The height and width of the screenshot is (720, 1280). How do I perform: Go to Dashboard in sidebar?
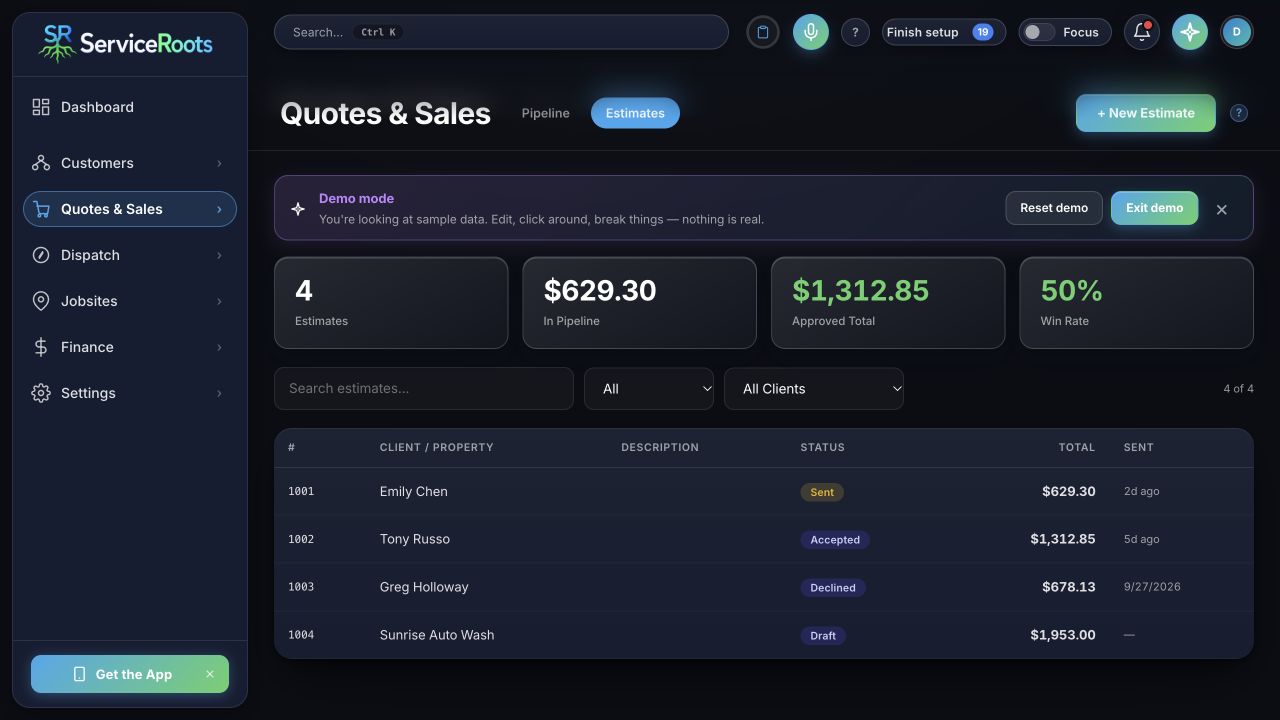(x=130, y=107)
